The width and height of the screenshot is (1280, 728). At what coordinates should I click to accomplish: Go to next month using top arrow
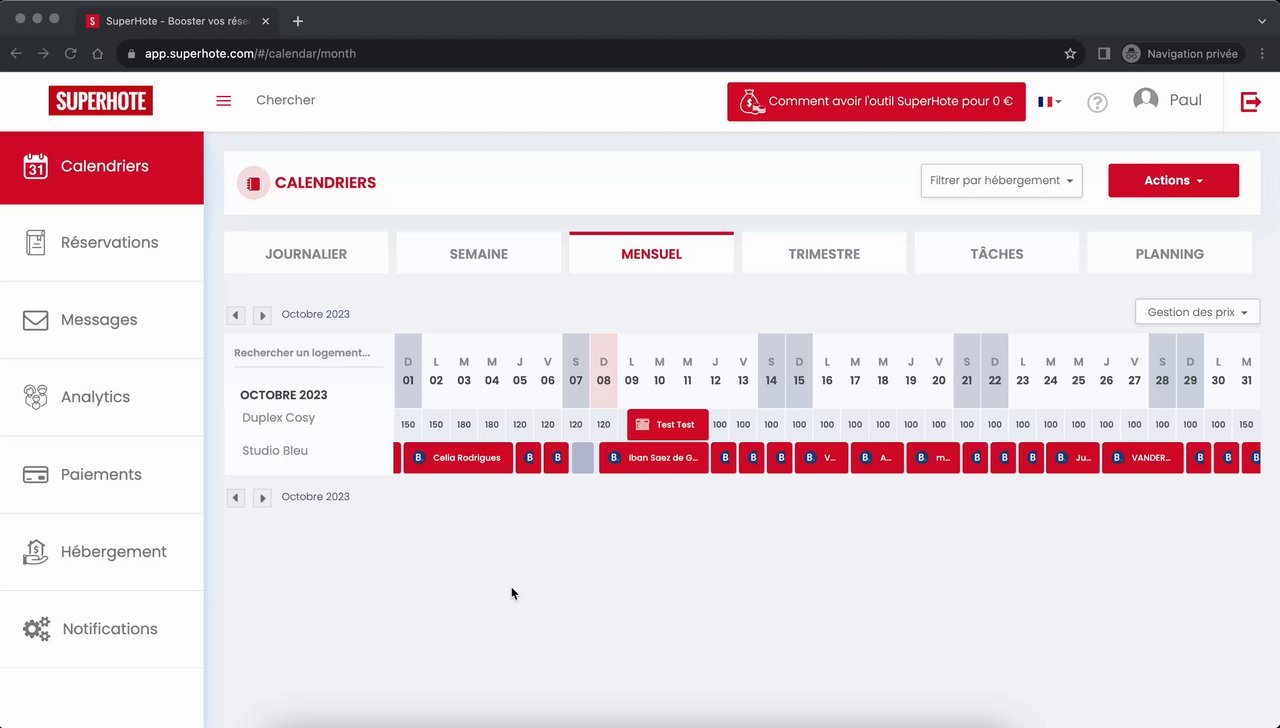coord(262,315)
